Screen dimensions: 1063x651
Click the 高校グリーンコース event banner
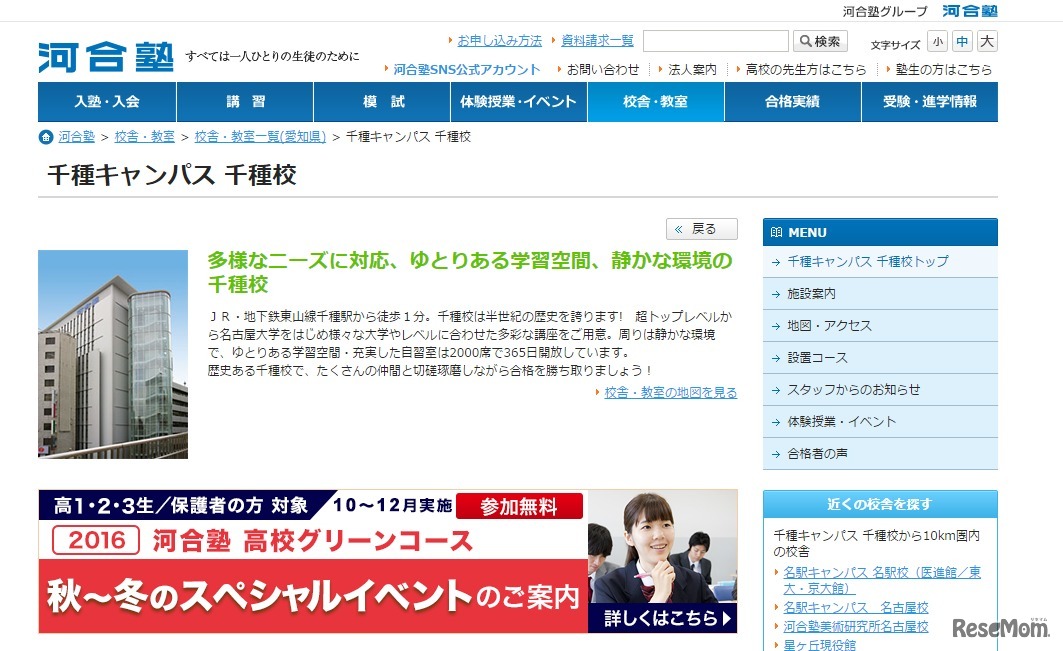[x=388, y=561]
